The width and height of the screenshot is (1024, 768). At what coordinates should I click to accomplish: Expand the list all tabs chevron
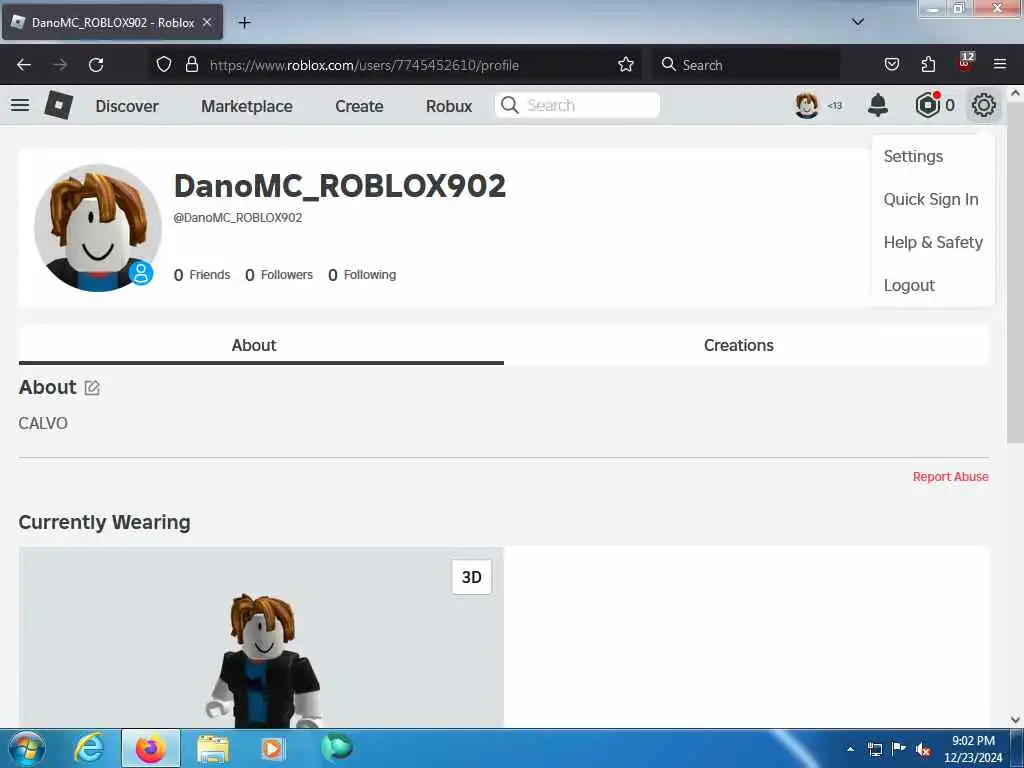tap(858, 22)
